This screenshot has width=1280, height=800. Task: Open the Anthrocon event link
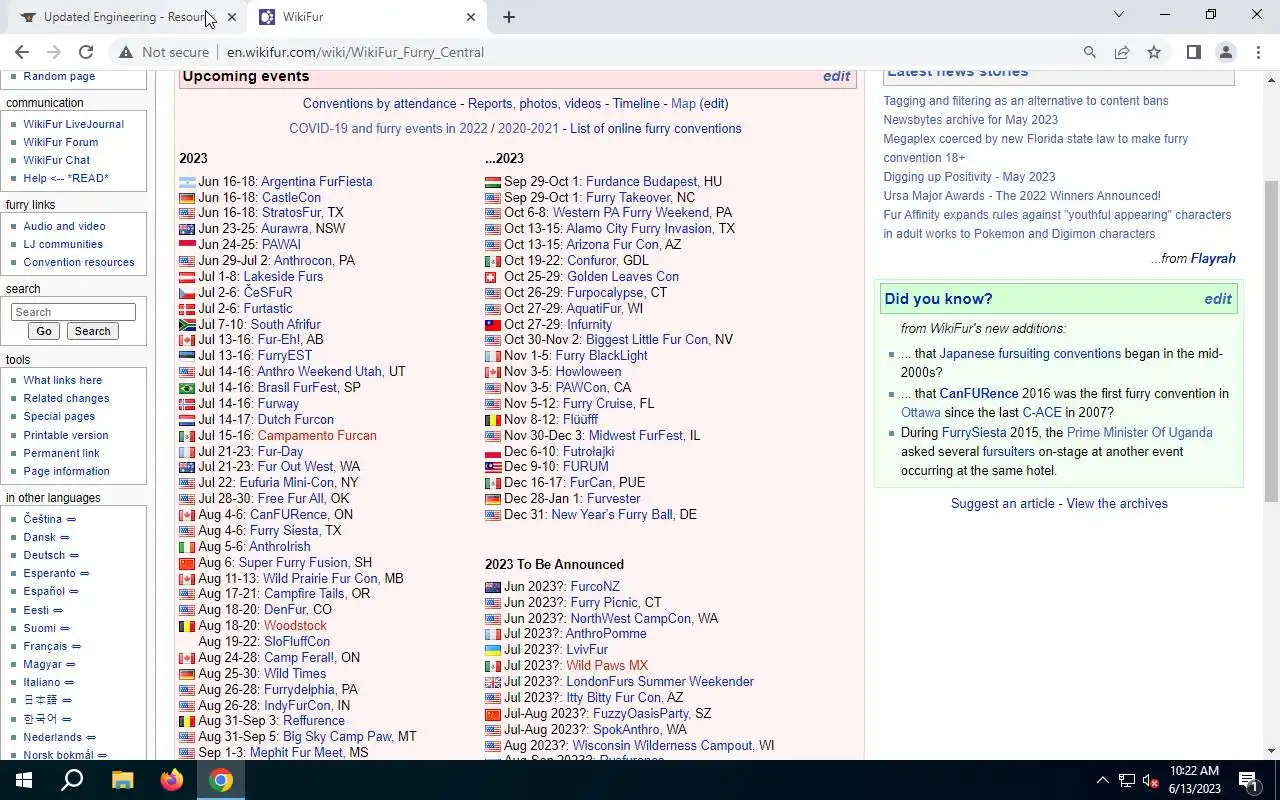pyautogui.click(x=302, y=261)
